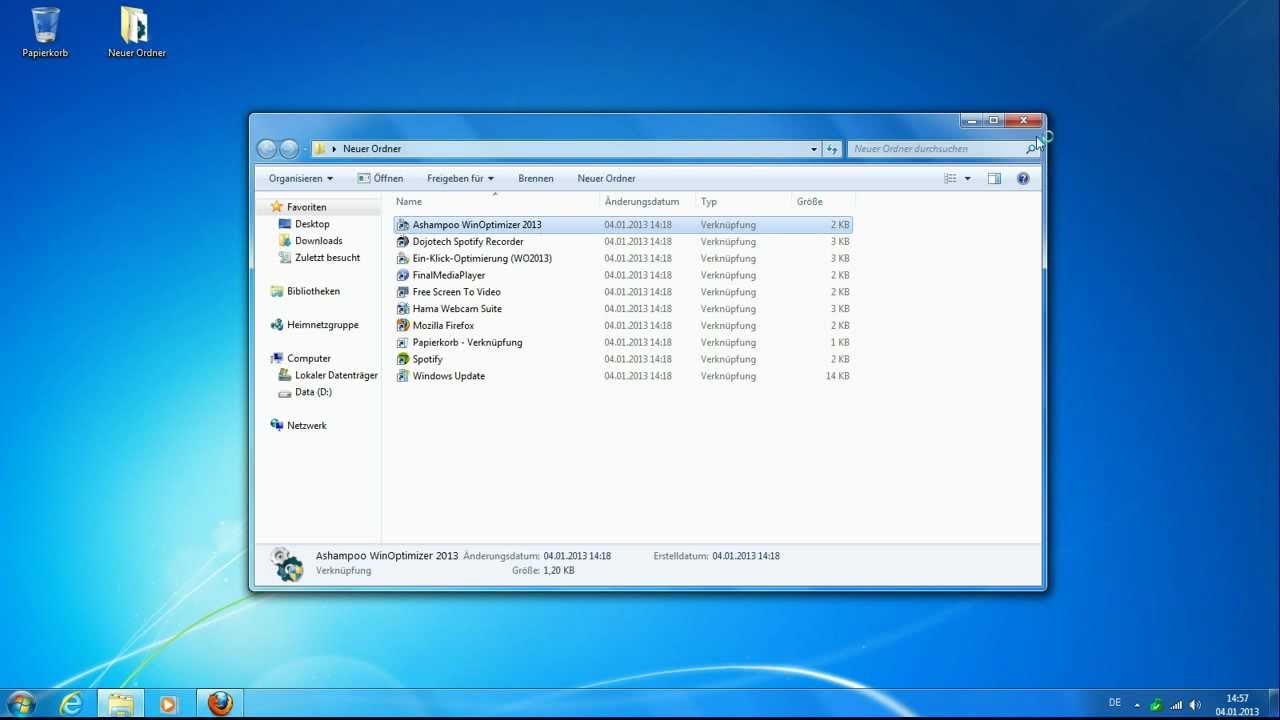
Task: Click the Spotify shortcut icon
Action: click(x=403, y=359)
